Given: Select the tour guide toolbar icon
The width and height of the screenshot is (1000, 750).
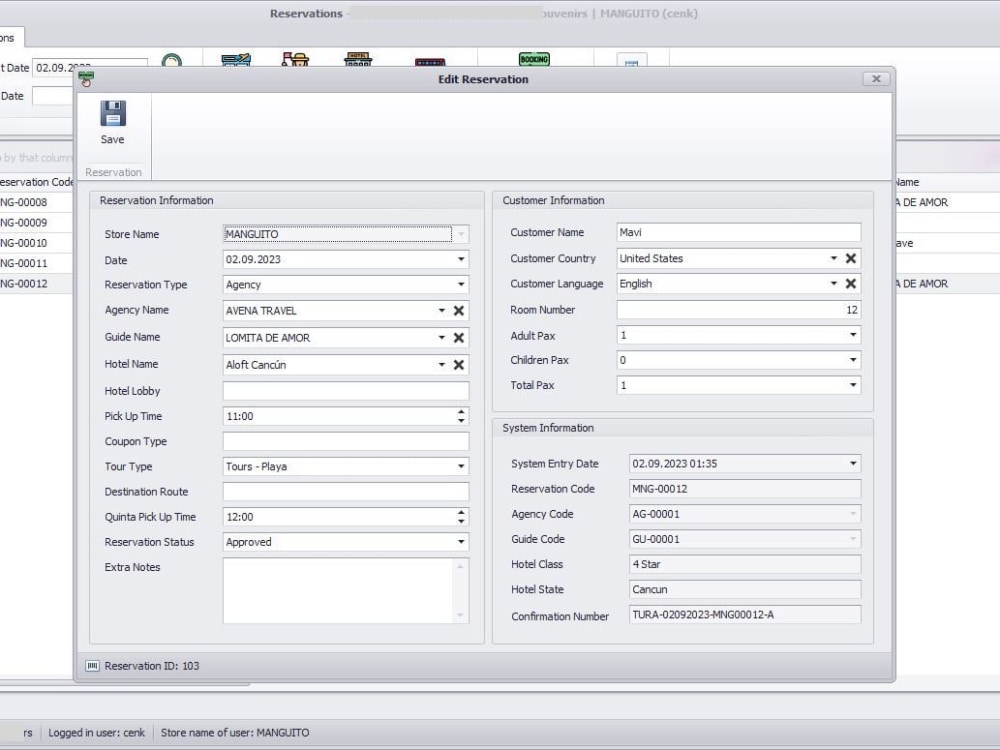Looking at the screenshot, I should coord(295,60).
